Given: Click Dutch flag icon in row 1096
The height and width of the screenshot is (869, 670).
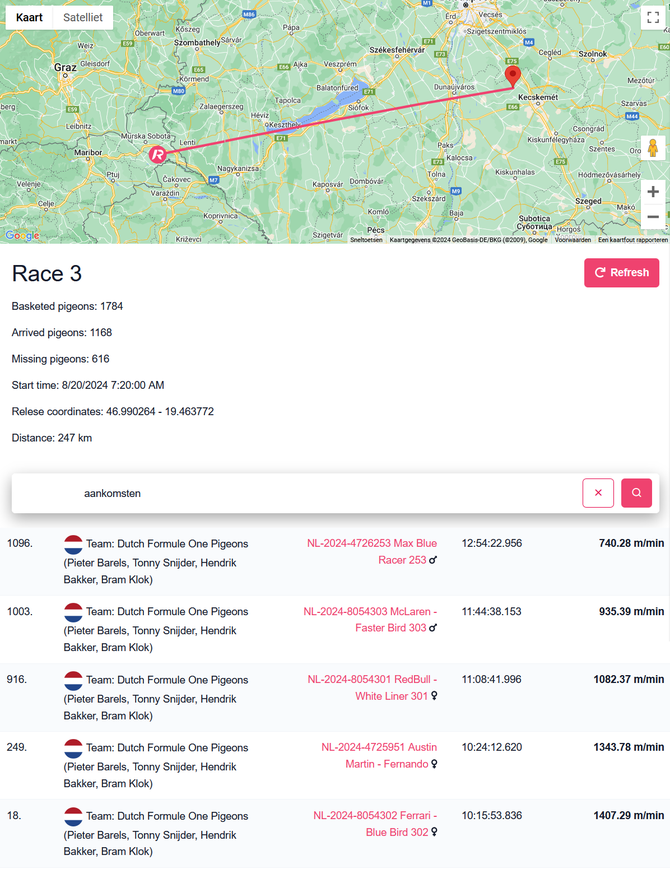Looking at the screenshot, I should 73,544.
